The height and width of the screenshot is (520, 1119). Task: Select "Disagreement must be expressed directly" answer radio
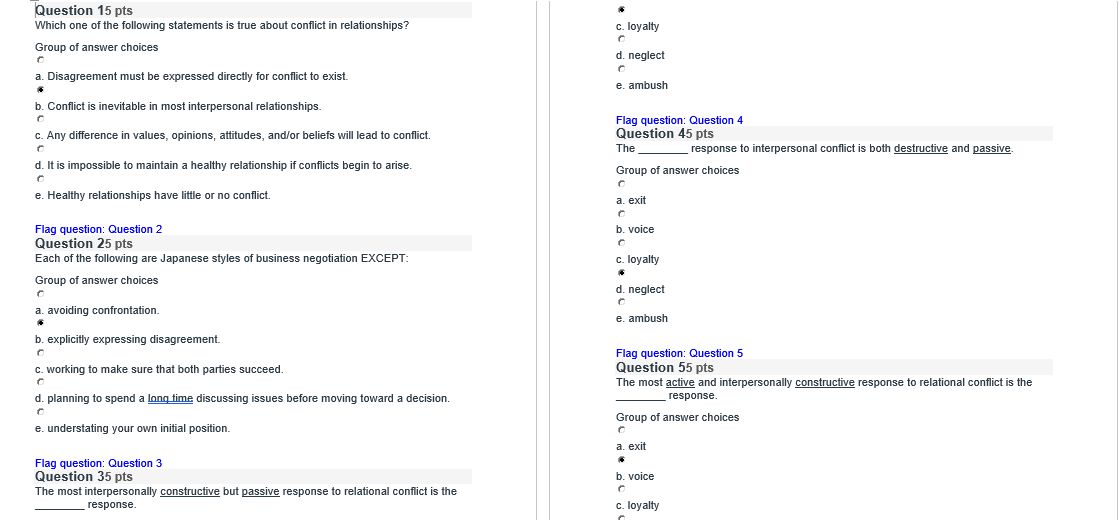click(x=39, y=60)
